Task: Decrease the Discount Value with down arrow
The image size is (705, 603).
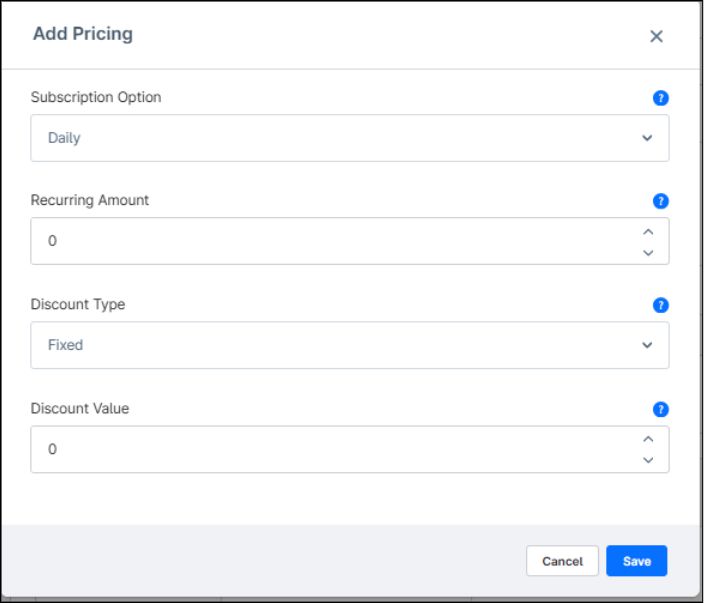Action: [648, 460]
